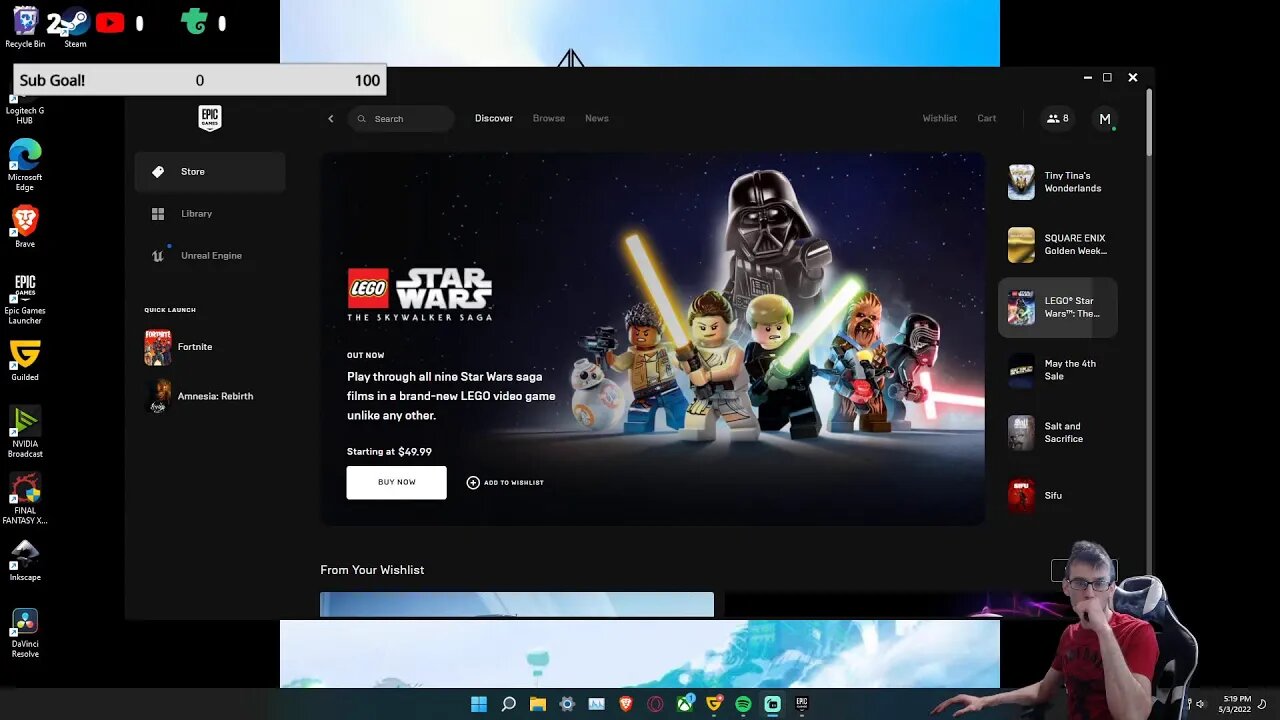The image size is (1280, 720).
Task: Select Sifu carousel item
Action: [x=1058, y=495]
